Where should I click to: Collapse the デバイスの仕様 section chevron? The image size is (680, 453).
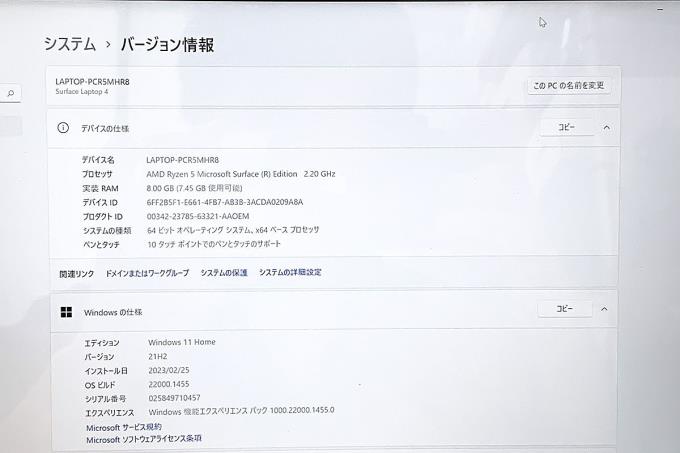click(x=607, y=127)
